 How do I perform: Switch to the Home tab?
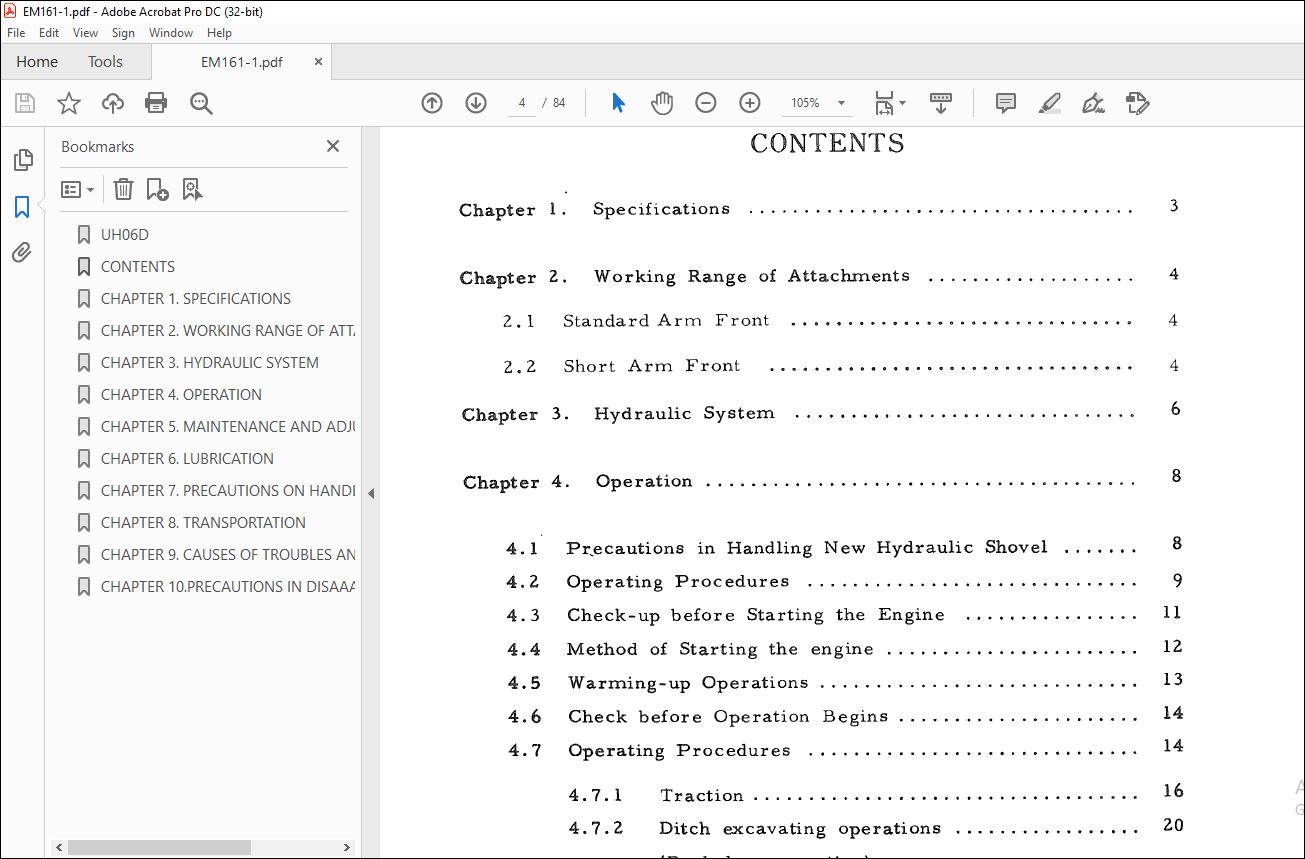click(37, 62)
